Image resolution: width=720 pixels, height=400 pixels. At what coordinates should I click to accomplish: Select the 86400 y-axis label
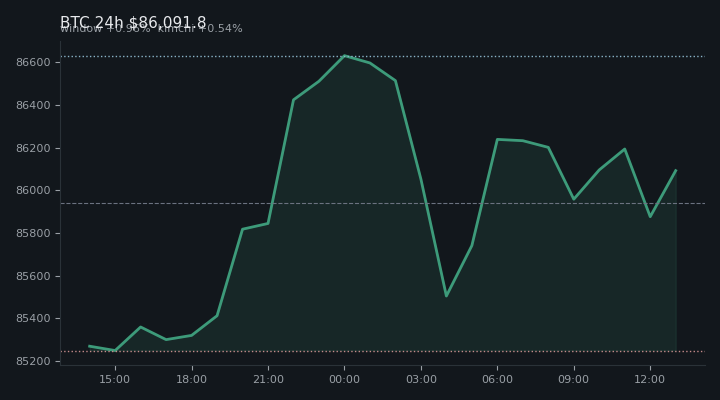pyautogui.click(x=33, y=106)
